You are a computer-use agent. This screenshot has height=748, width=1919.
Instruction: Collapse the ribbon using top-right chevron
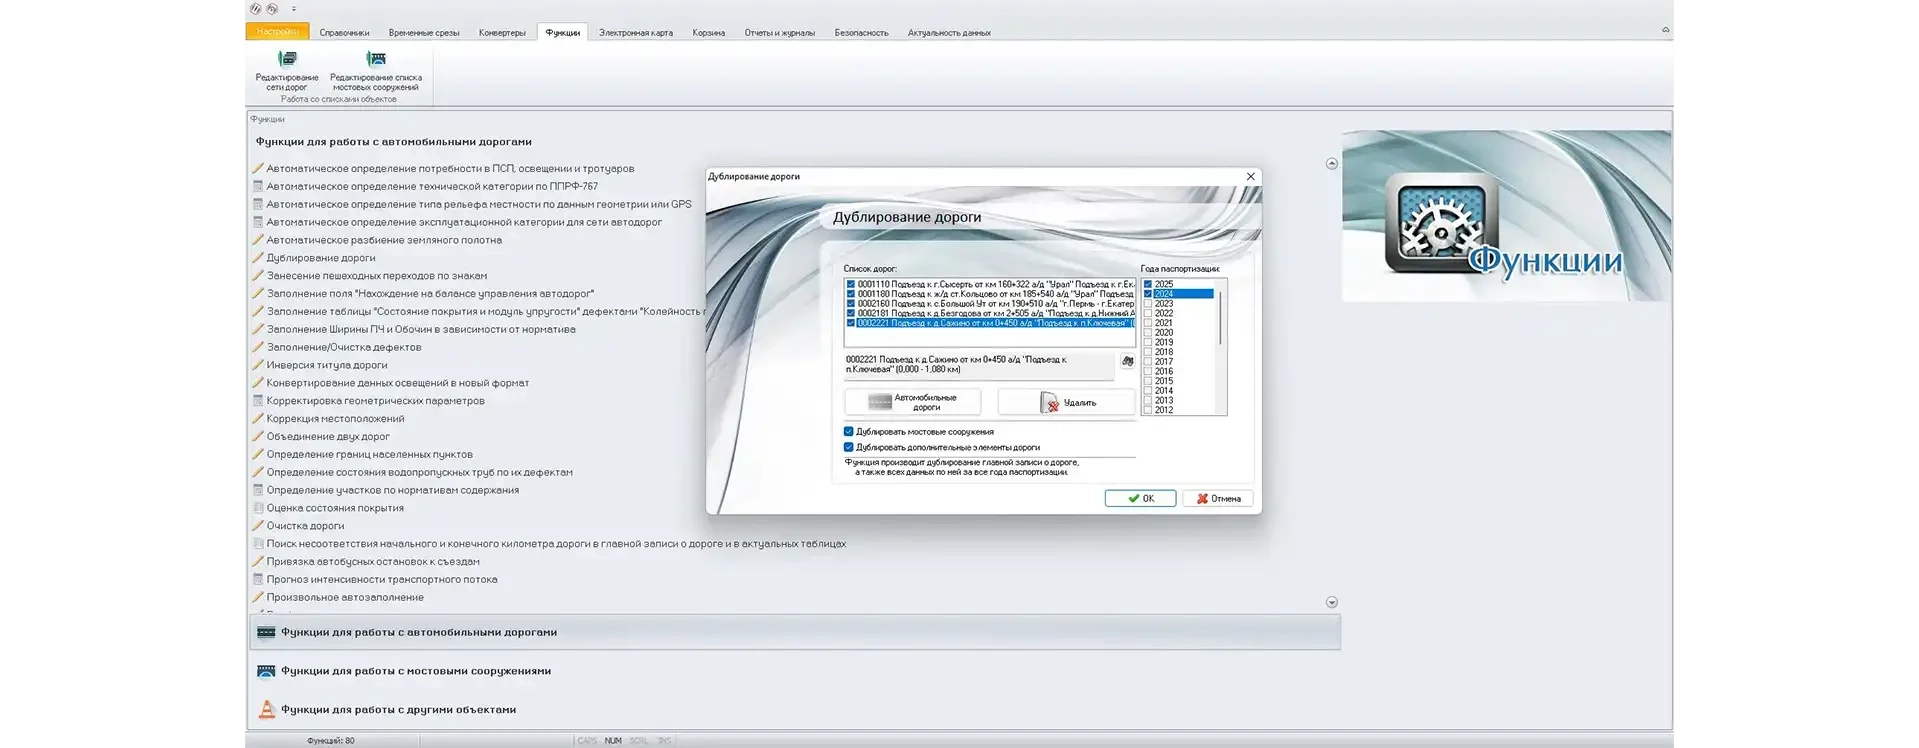click(x=1665, y=30)
